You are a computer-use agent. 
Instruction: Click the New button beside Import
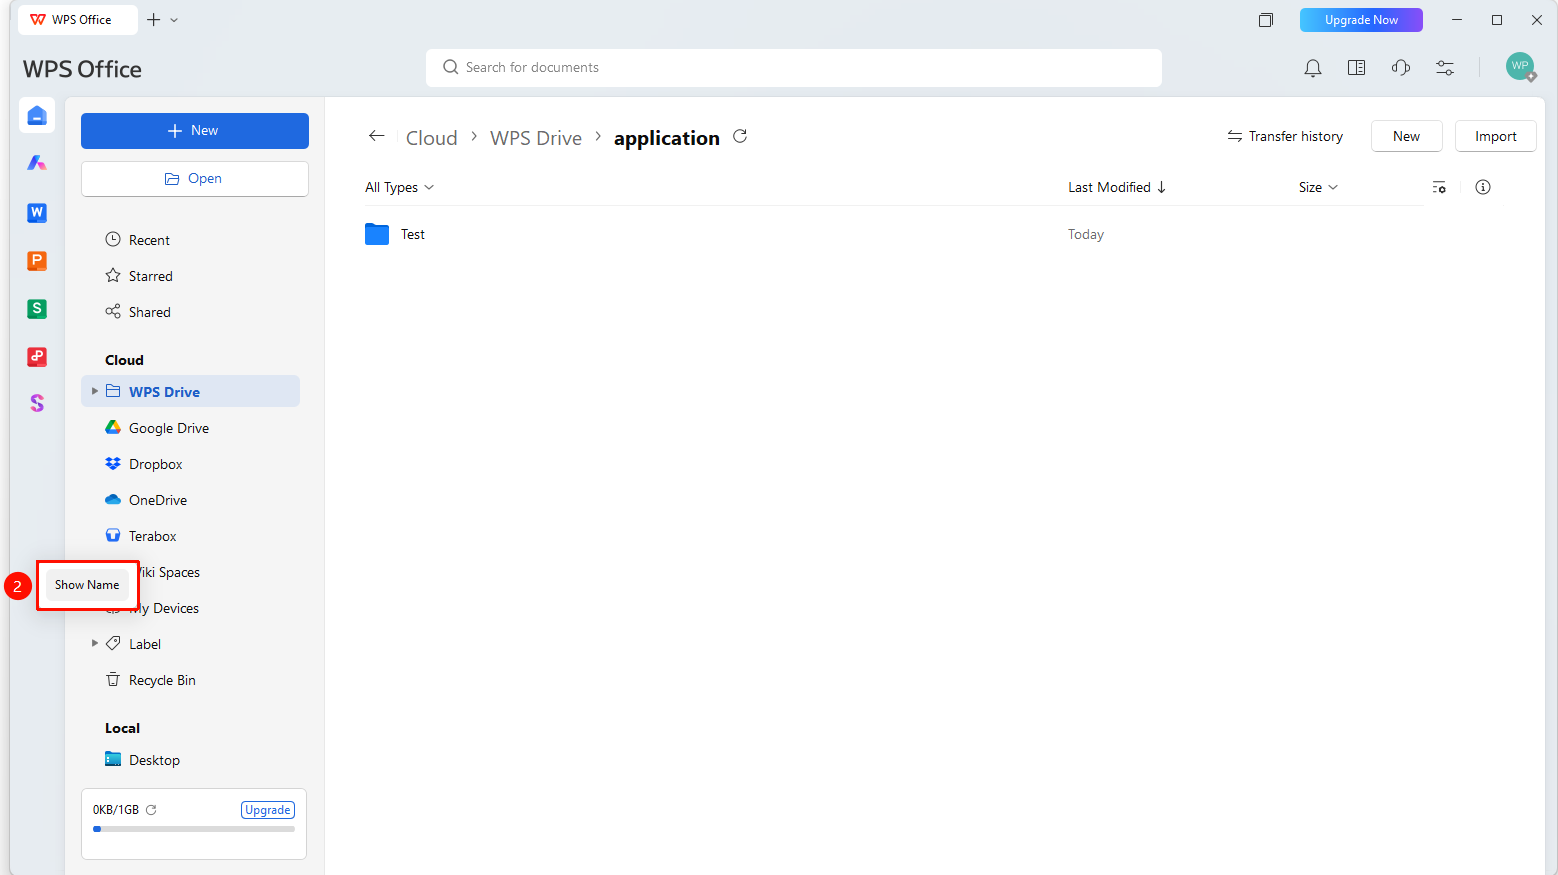[x=1406, y=136]
